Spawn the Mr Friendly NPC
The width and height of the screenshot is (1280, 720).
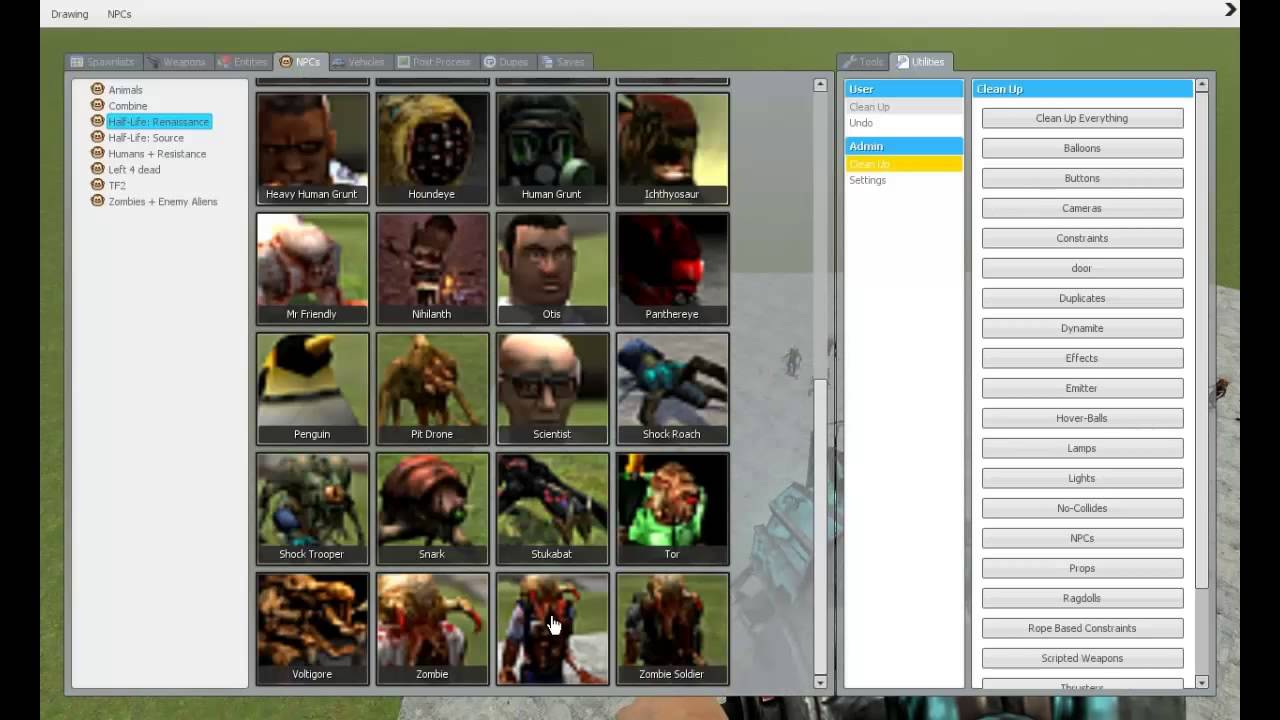pos(312,269)
